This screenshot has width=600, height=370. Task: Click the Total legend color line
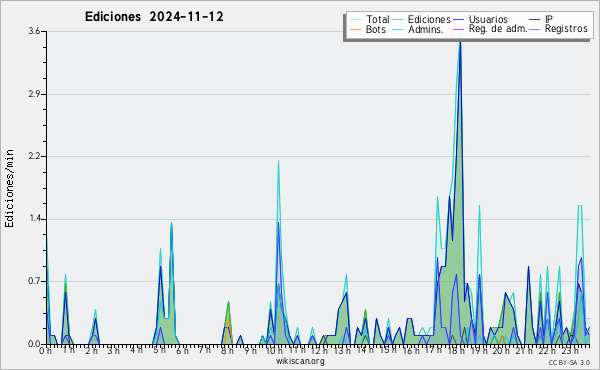point(355,20)
